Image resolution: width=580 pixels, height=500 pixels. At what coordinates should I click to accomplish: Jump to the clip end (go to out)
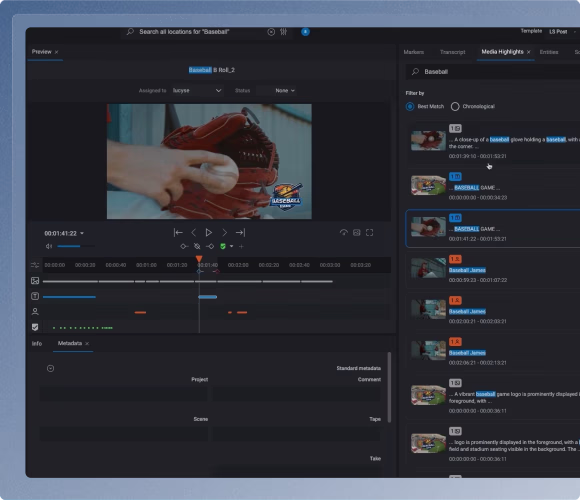click(240, 233)
